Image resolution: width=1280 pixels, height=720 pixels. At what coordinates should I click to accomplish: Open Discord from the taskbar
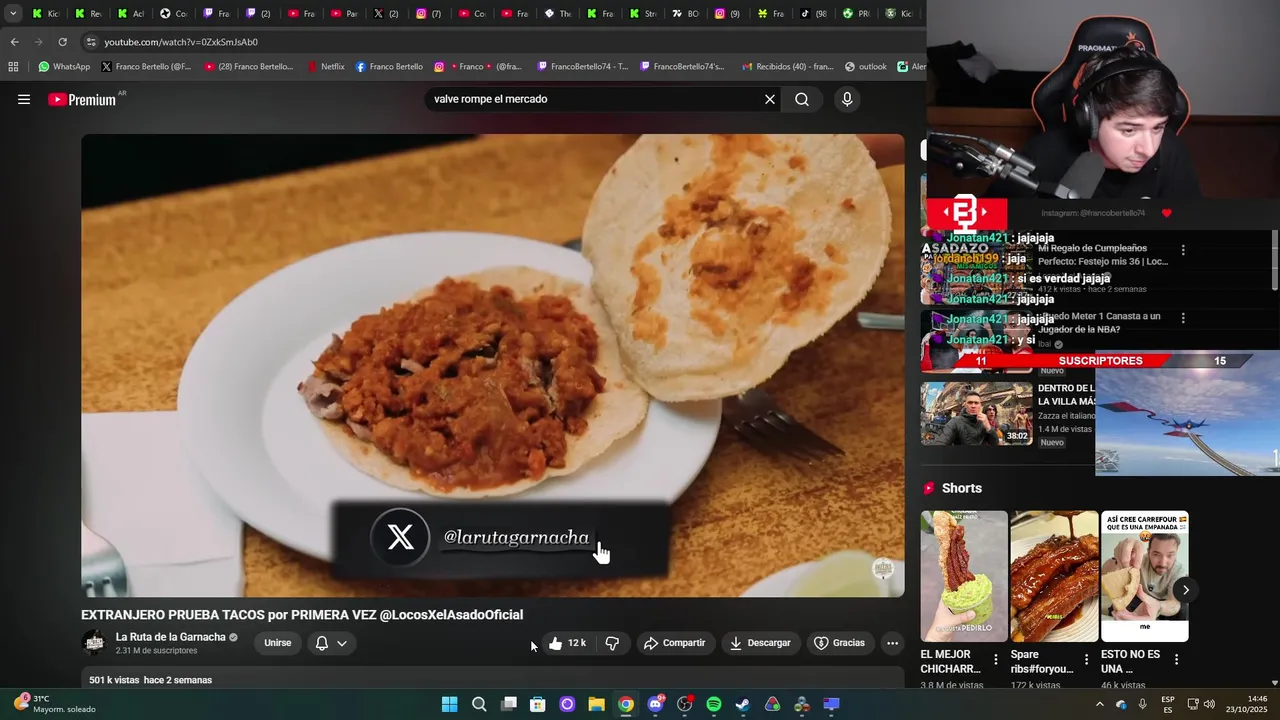pos(655,704)
